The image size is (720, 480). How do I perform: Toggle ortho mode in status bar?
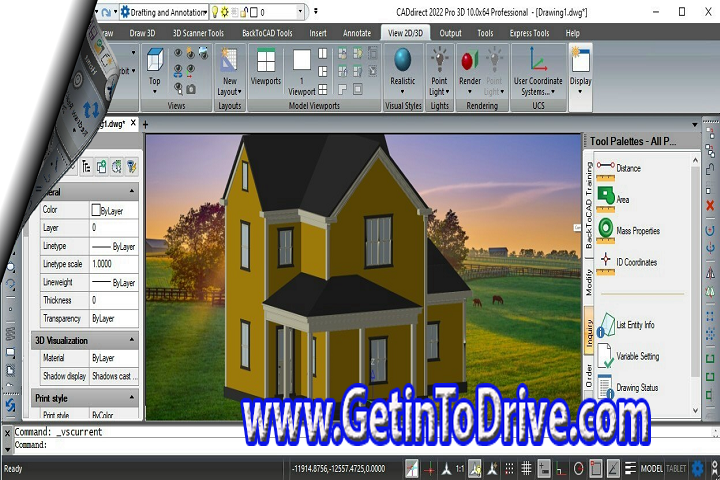click(561, 469)
